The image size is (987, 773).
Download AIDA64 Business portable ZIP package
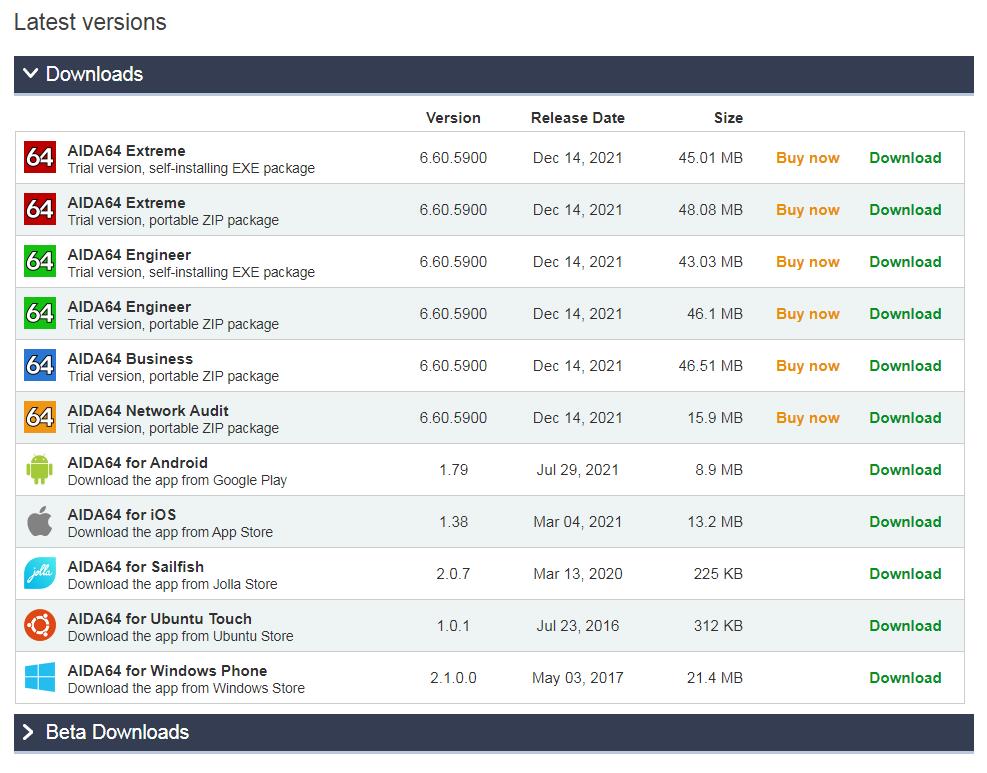[x=905, y=366]
